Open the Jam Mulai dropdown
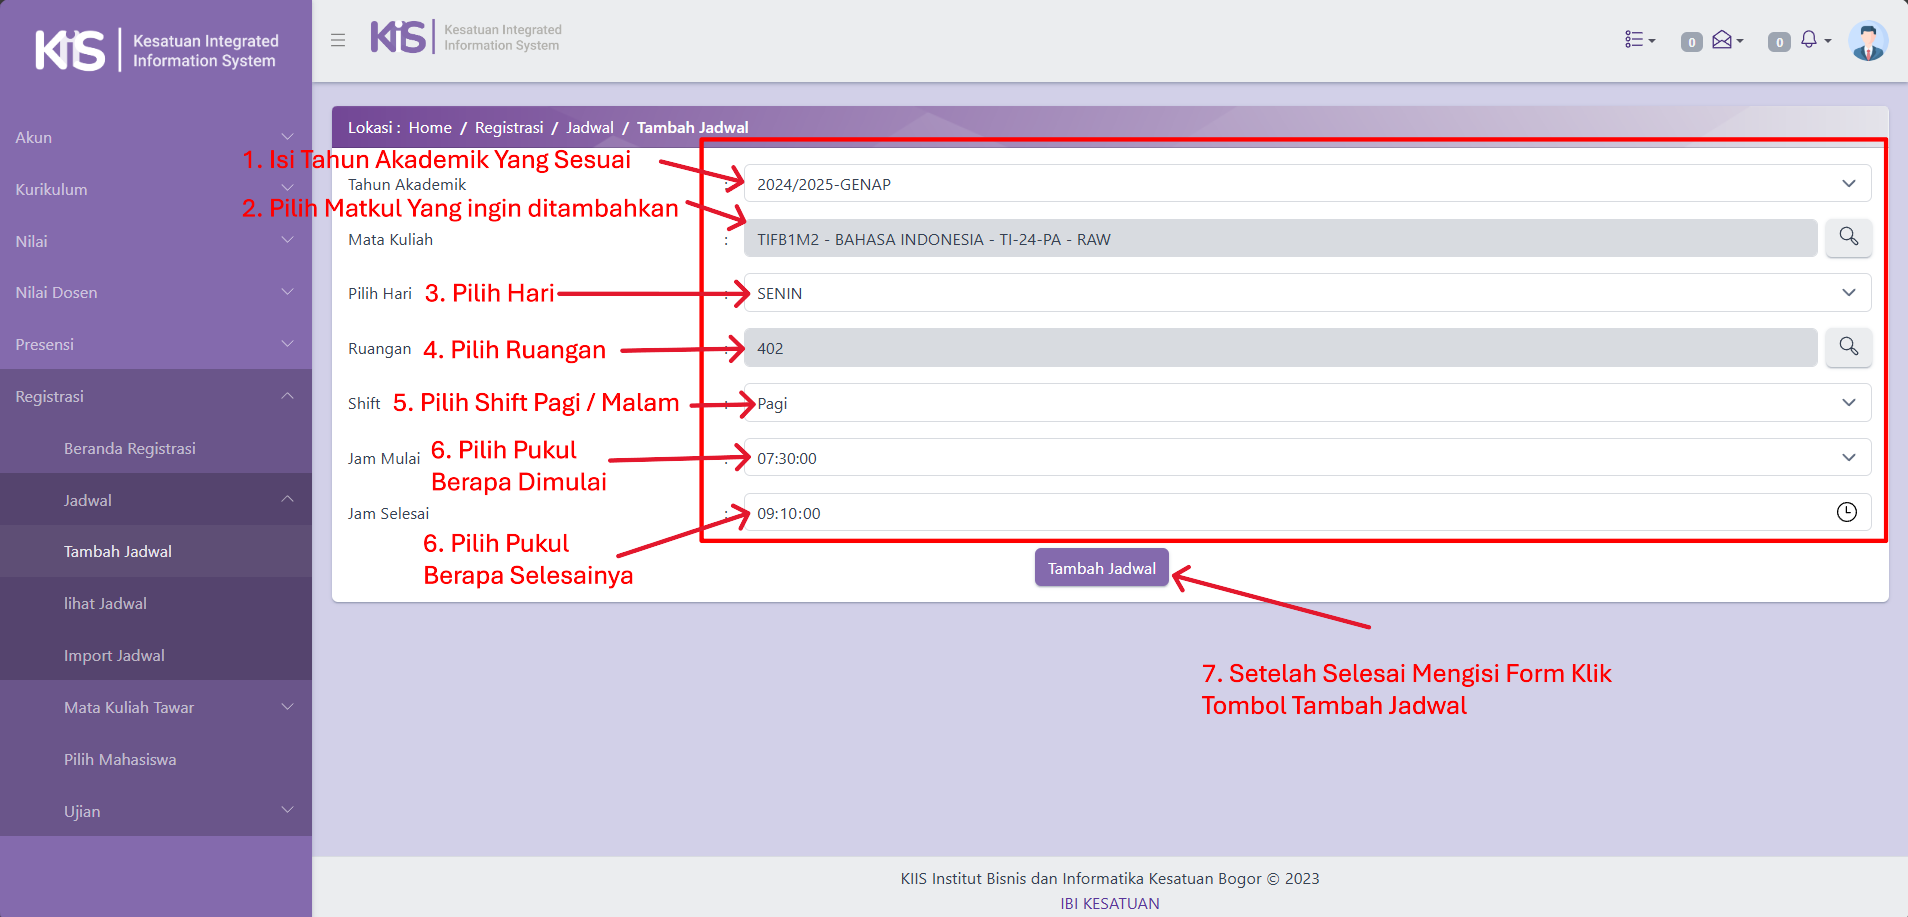The height and width of the screenshot is (917, 1908). click(1306, 458)
